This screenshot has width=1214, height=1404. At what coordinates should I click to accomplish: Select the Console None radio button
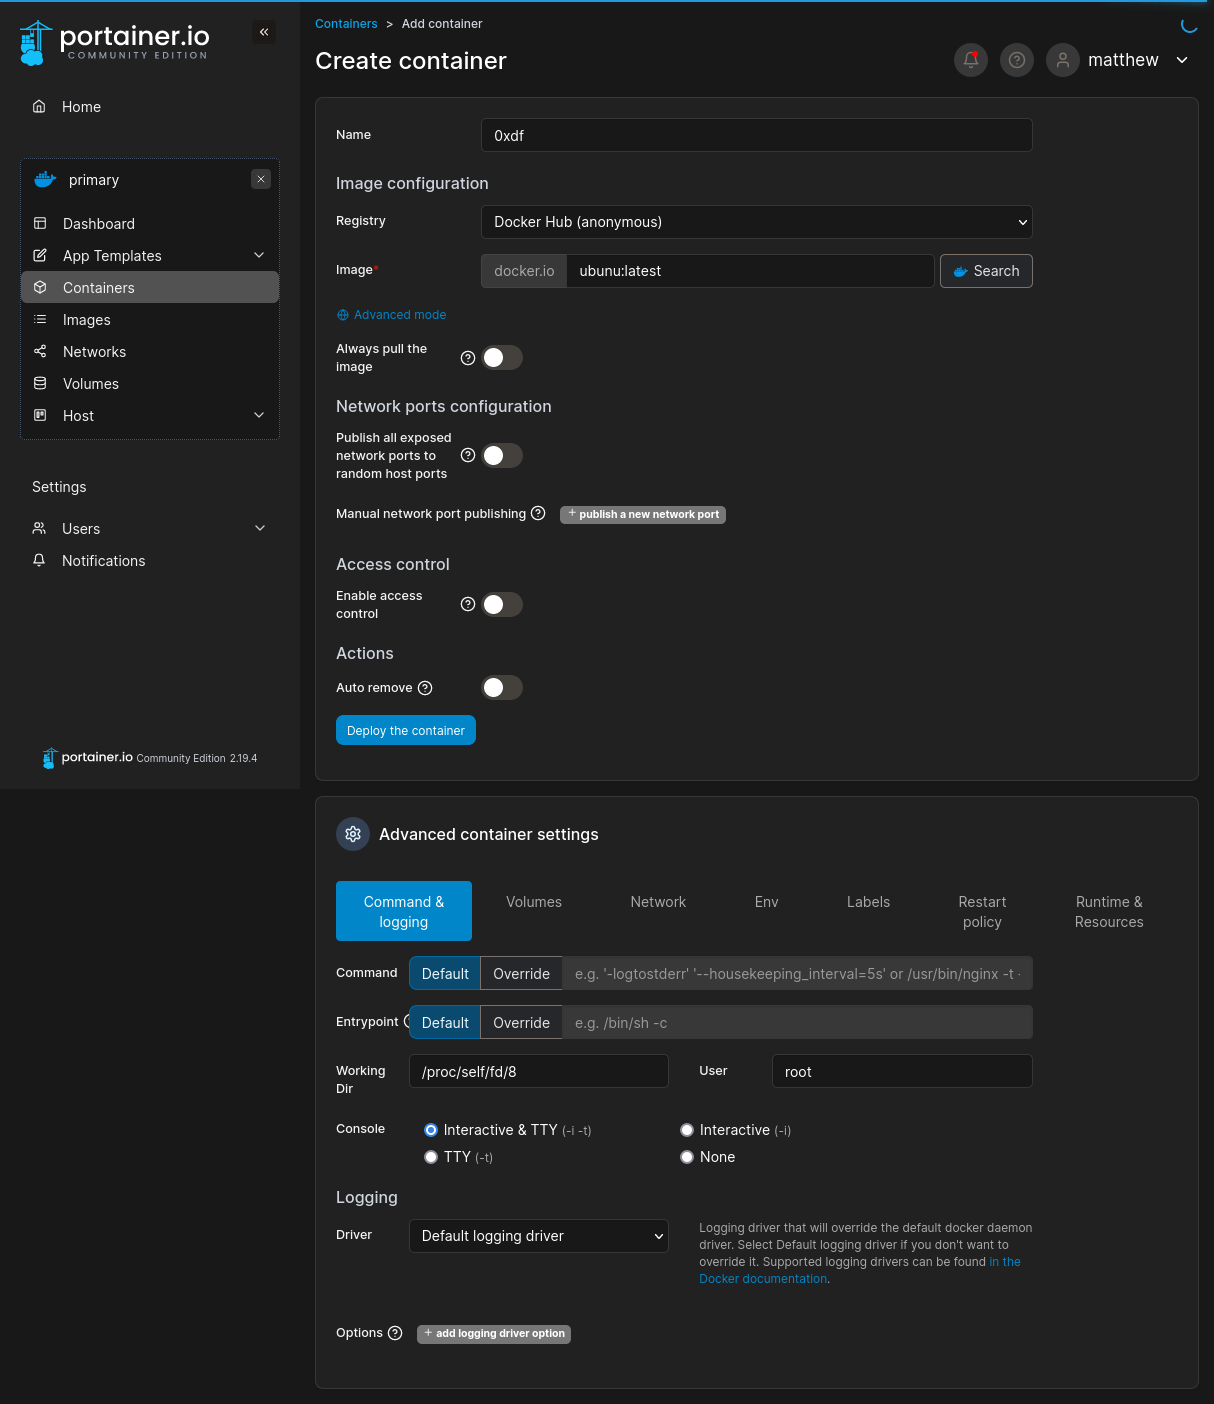(x=687, y=1157)
